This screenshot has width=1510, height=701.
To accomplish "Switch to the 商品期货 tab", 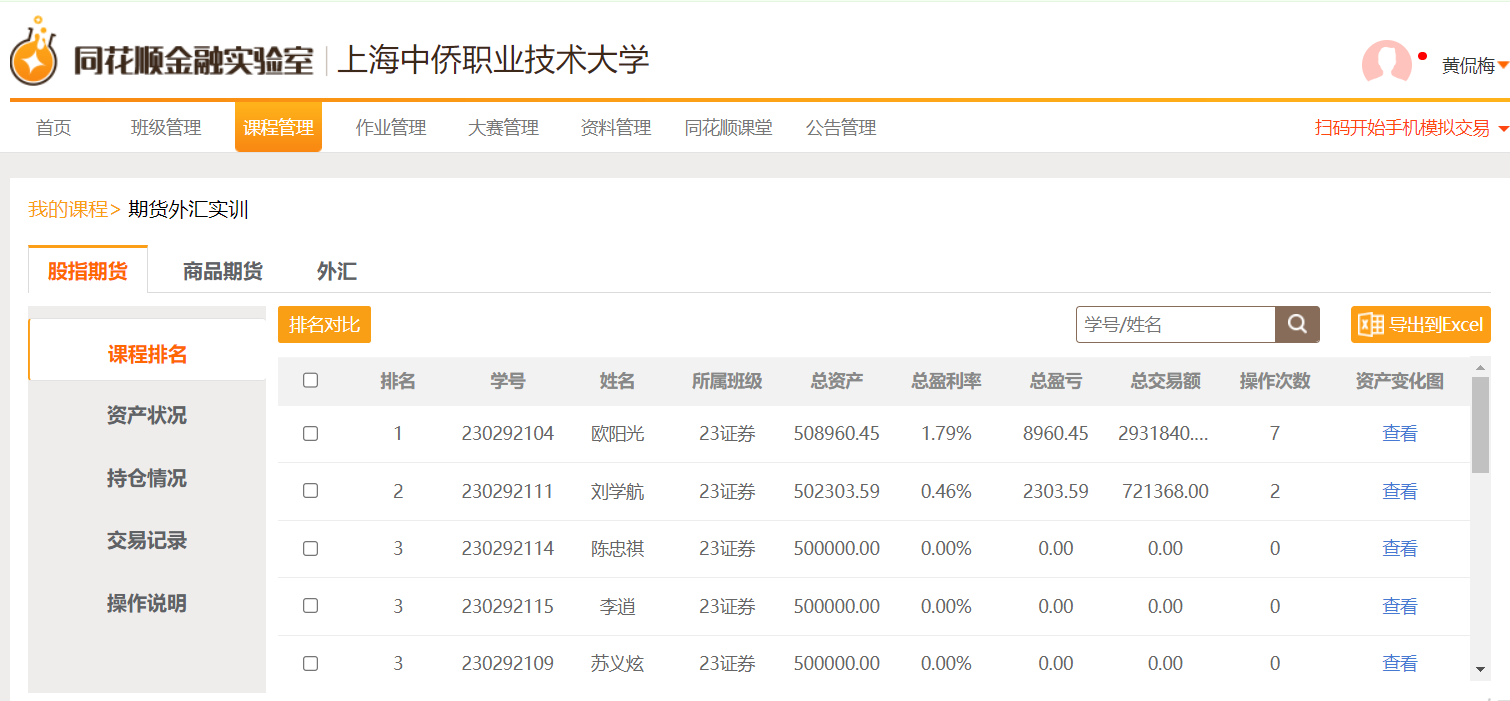I will [222, 271].
